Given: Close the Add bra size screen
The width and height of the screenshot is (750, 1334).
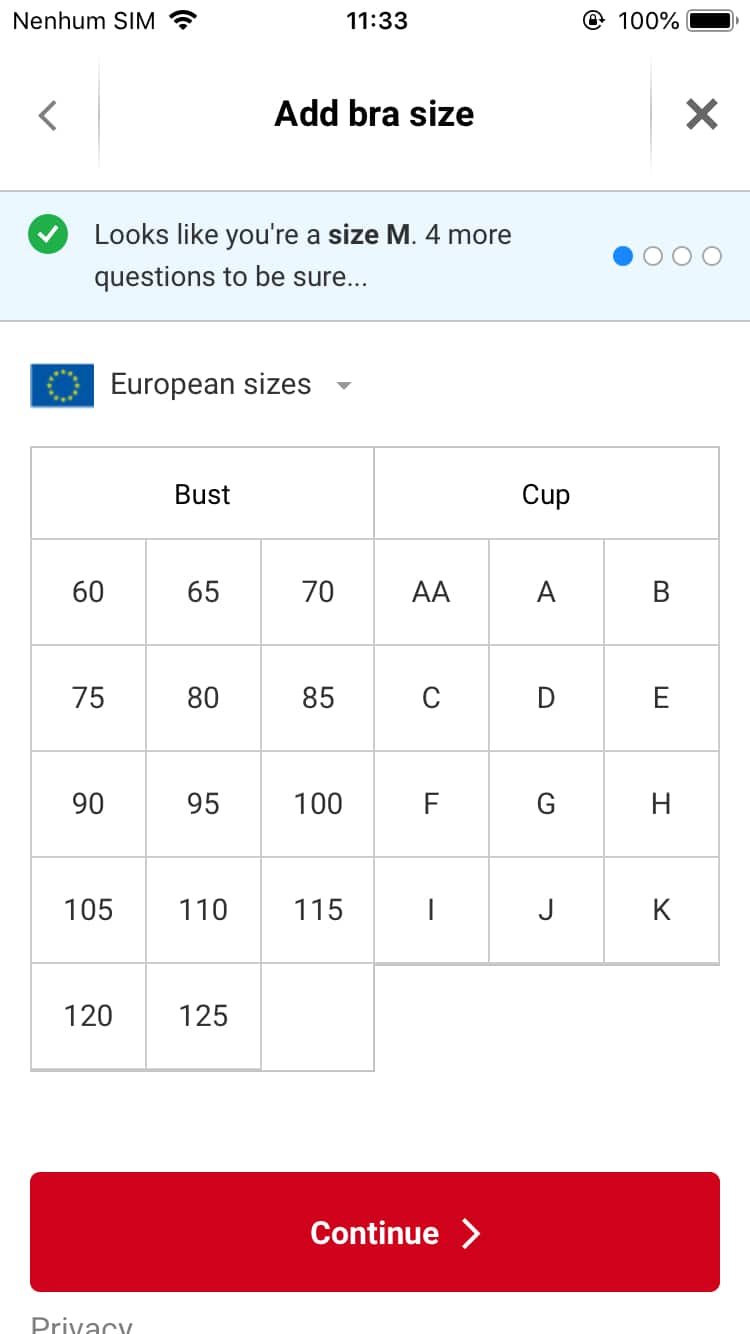Looking at the screenshot, I should (701, 115).
